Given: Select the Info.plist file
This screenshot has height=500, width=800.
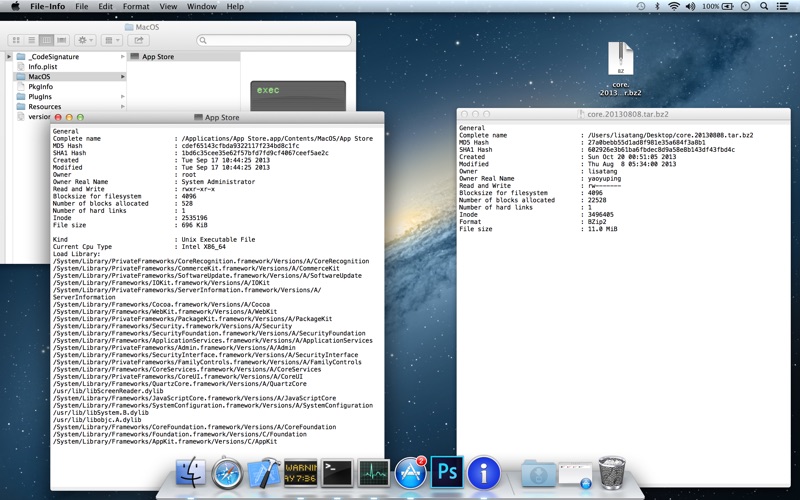Looking at the screenshot, I should pos(42,66).
